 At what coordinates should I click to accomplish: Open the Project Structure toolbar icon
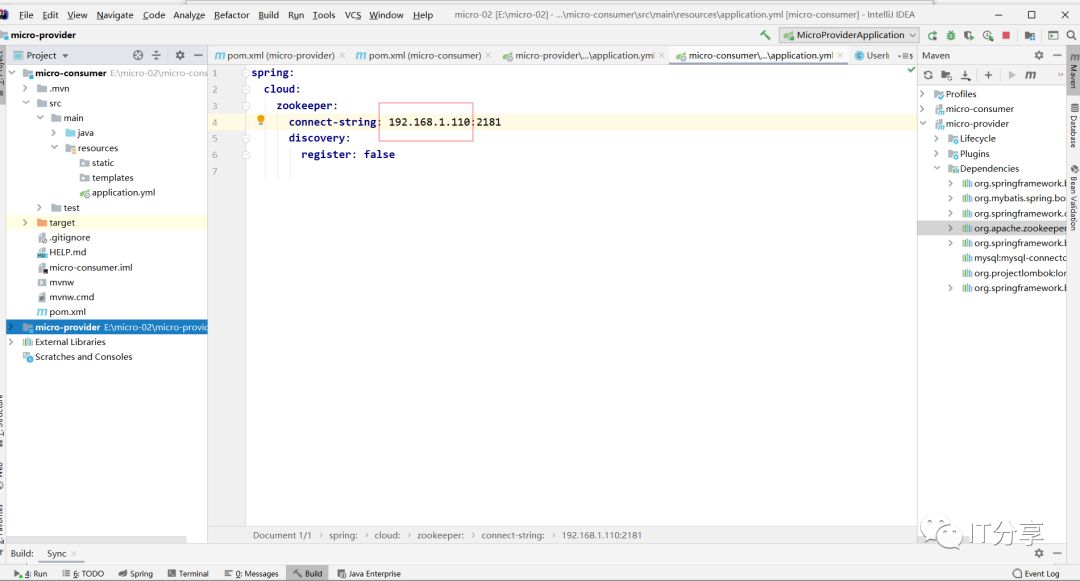click(x=1030, y=35)
